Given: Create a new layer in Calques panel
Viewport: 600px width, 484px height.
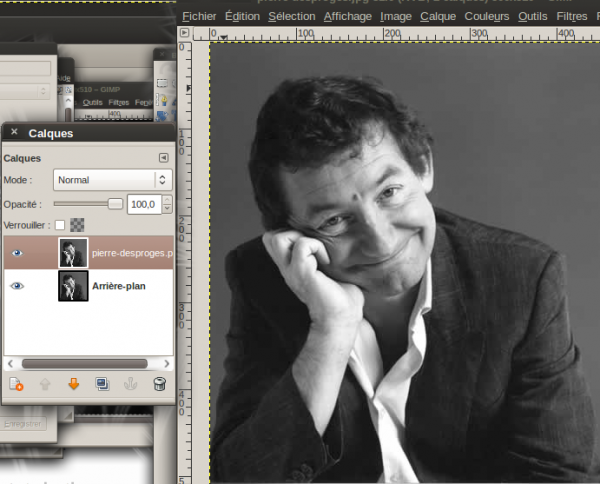Looking at the screenshot, I should [16, 384].
